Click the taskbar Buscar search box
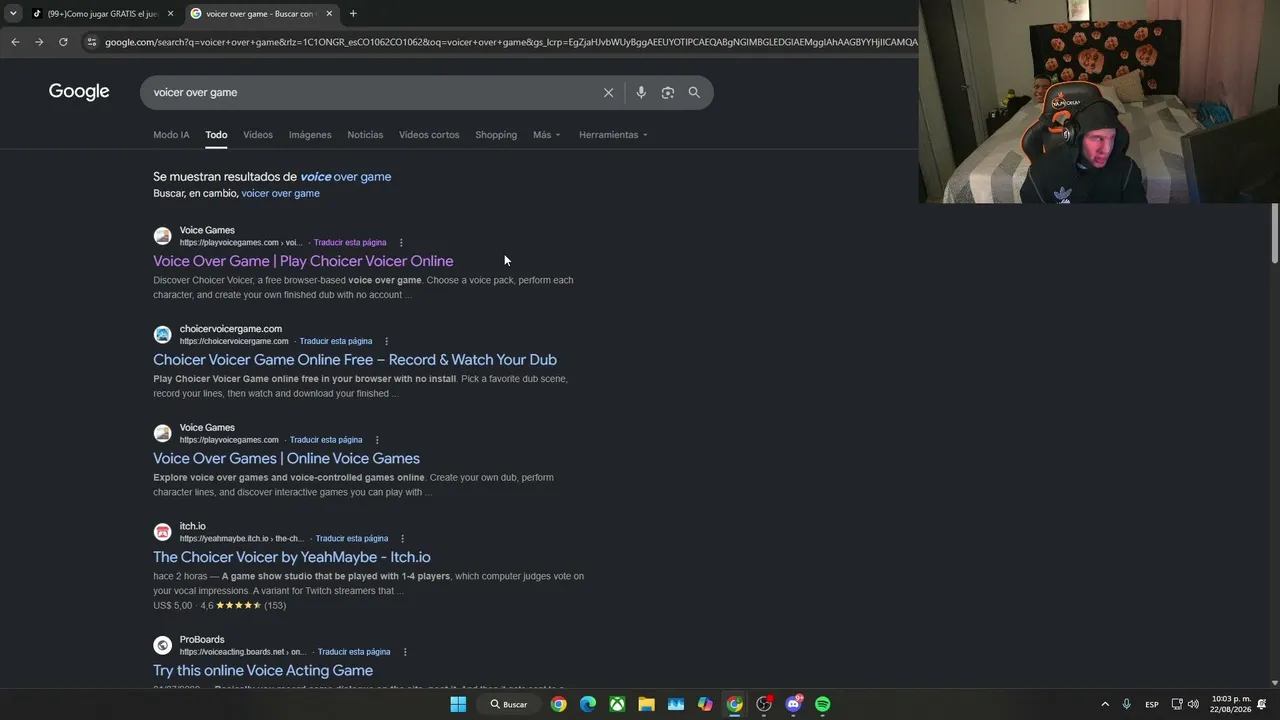Image resolution: width=1280 pixels, height=720 pixels. tap(509, 704)
